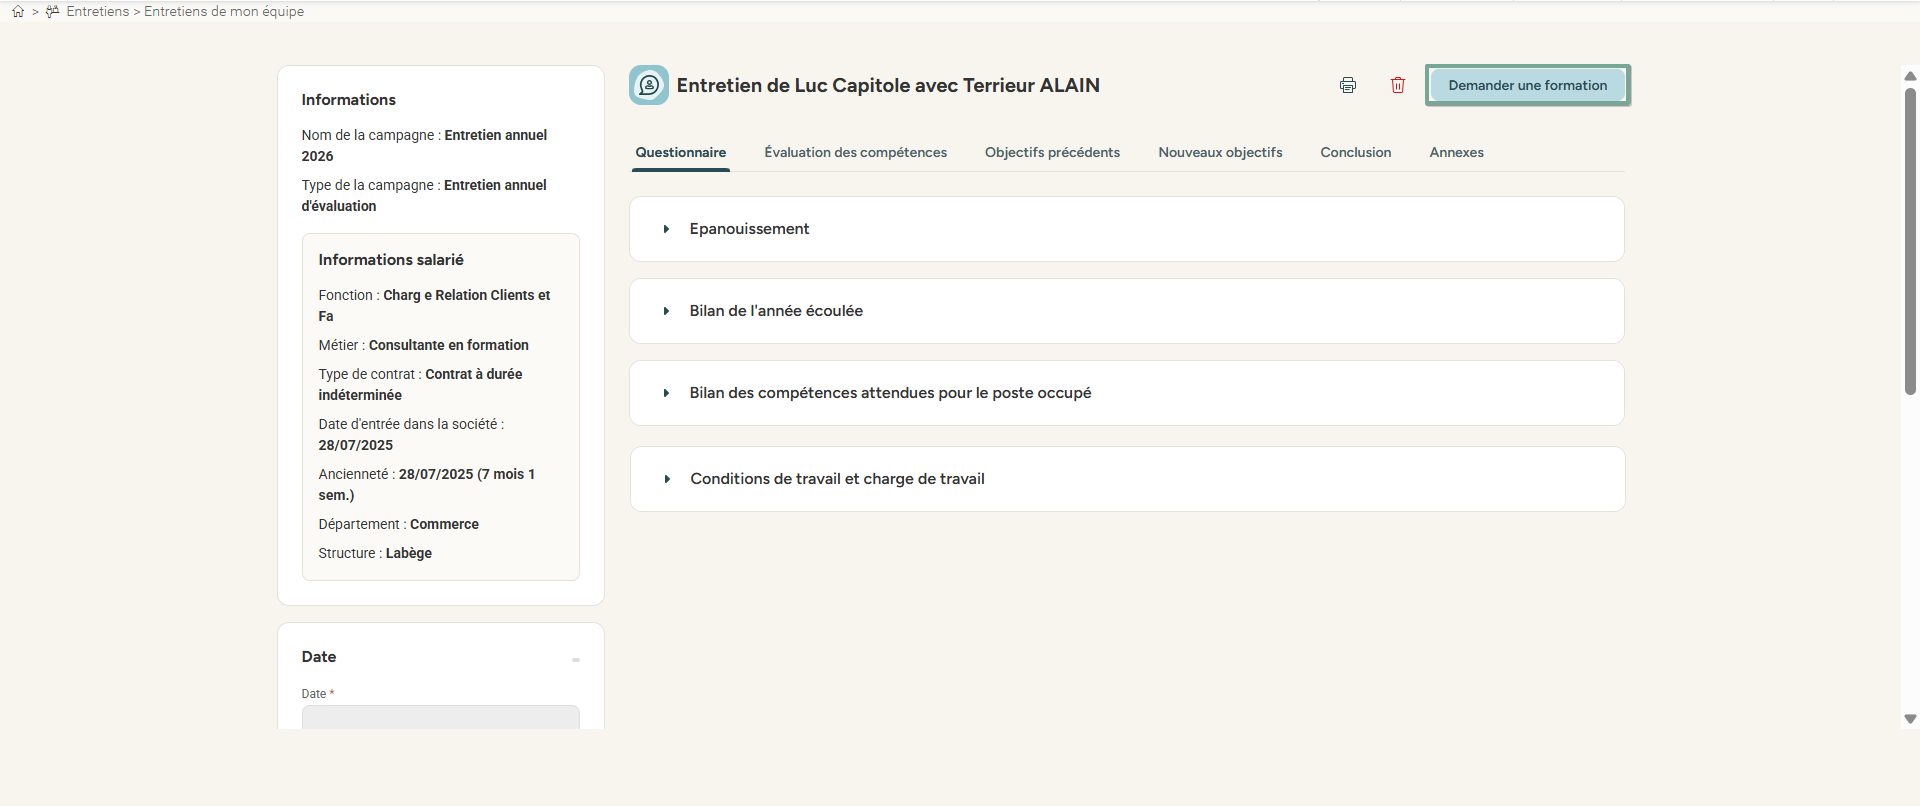
Task: Click the red trash delete icon
Action: click(1398, 85)
